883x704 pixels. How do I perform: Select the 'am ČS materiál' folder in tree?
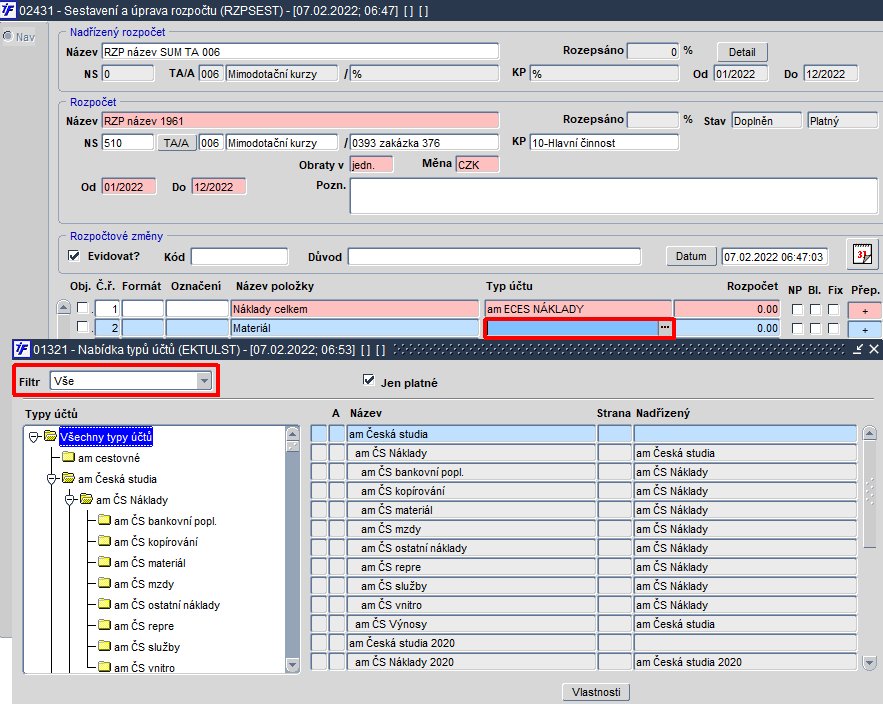(x=150, y=563)
